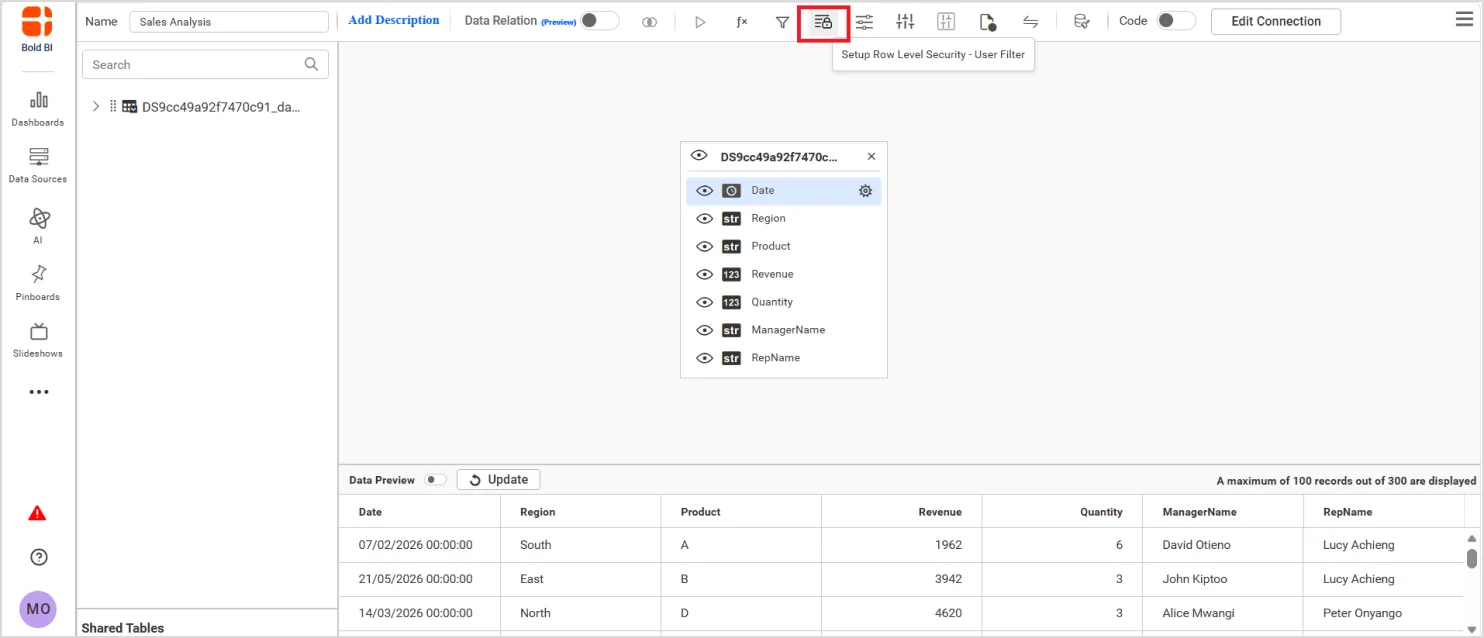This screenshot has height=638, width=1484.
Task: Hide the RepName column
Action: tap(705, 358)
